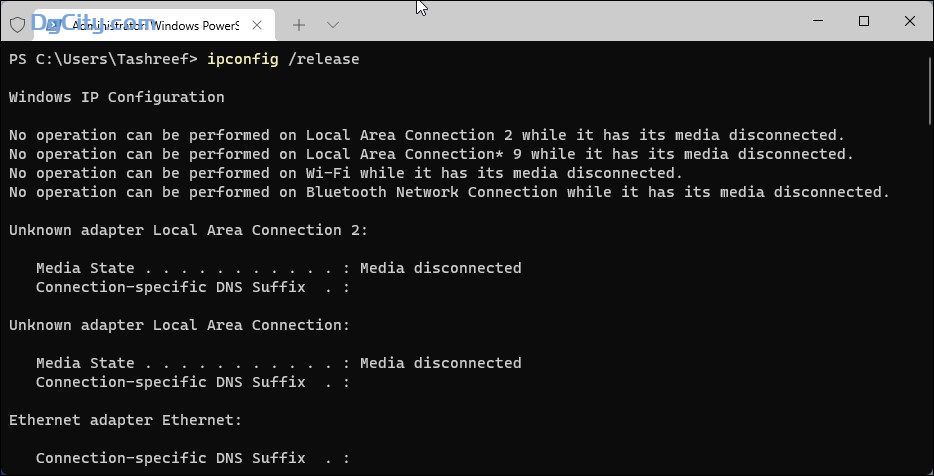
Task: Click the administrator shield icon in tab
Action: coord(18,25)
